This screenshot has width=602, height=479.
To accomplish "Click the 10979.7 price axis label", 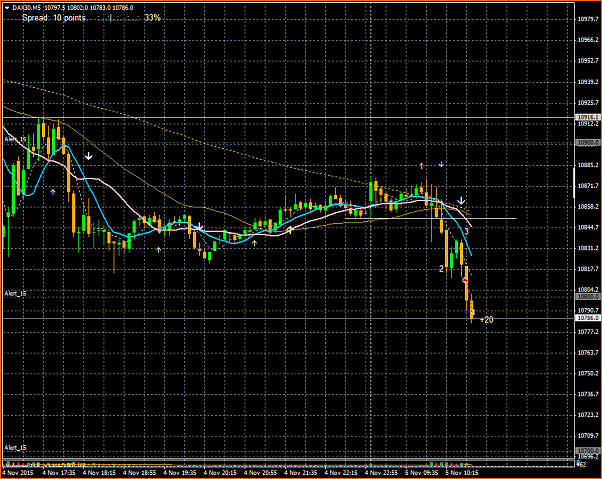I will coord(588,19).
